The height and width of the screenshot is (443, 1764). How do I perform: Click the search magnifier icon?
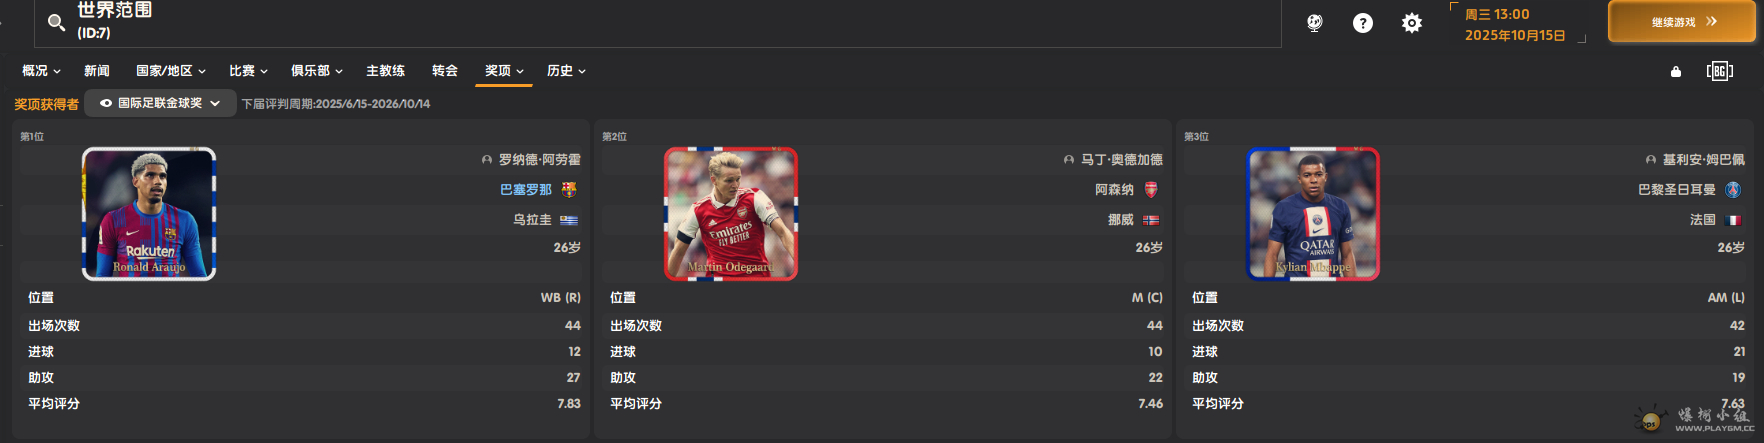[57, 22]
